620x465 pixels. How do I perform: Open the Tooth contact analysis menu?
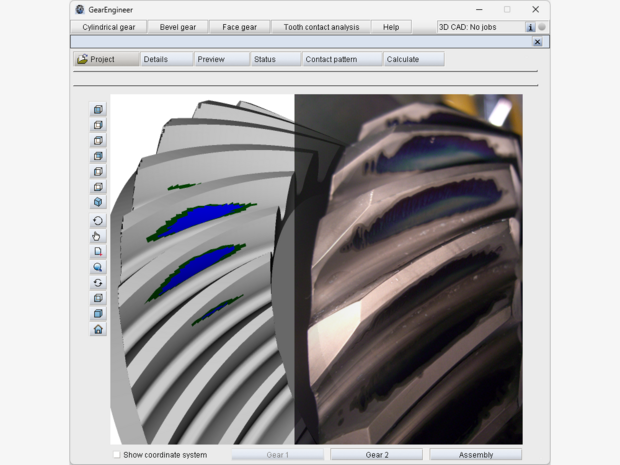[x=321, y=27]
